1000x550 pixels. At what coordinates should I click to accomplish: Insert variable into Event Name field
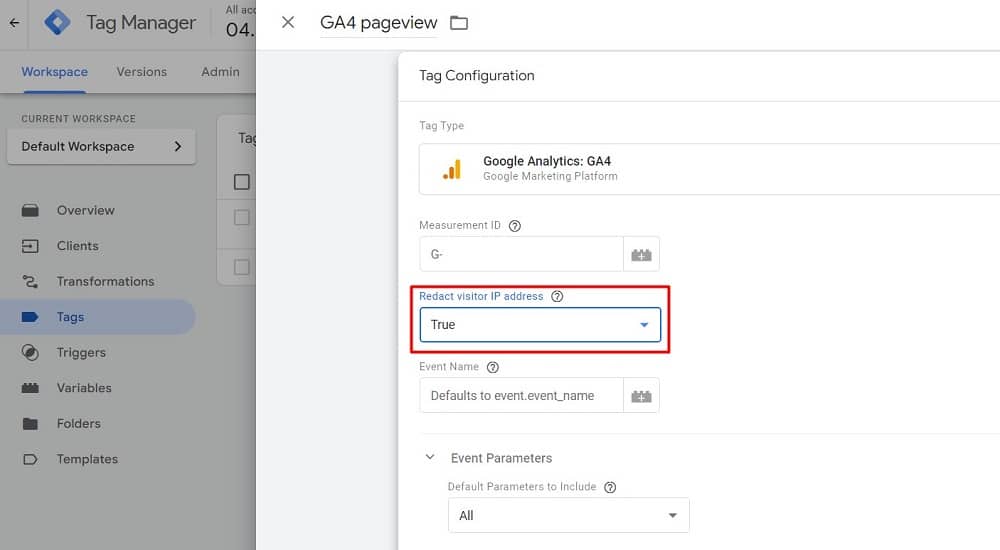pos(642,396)
